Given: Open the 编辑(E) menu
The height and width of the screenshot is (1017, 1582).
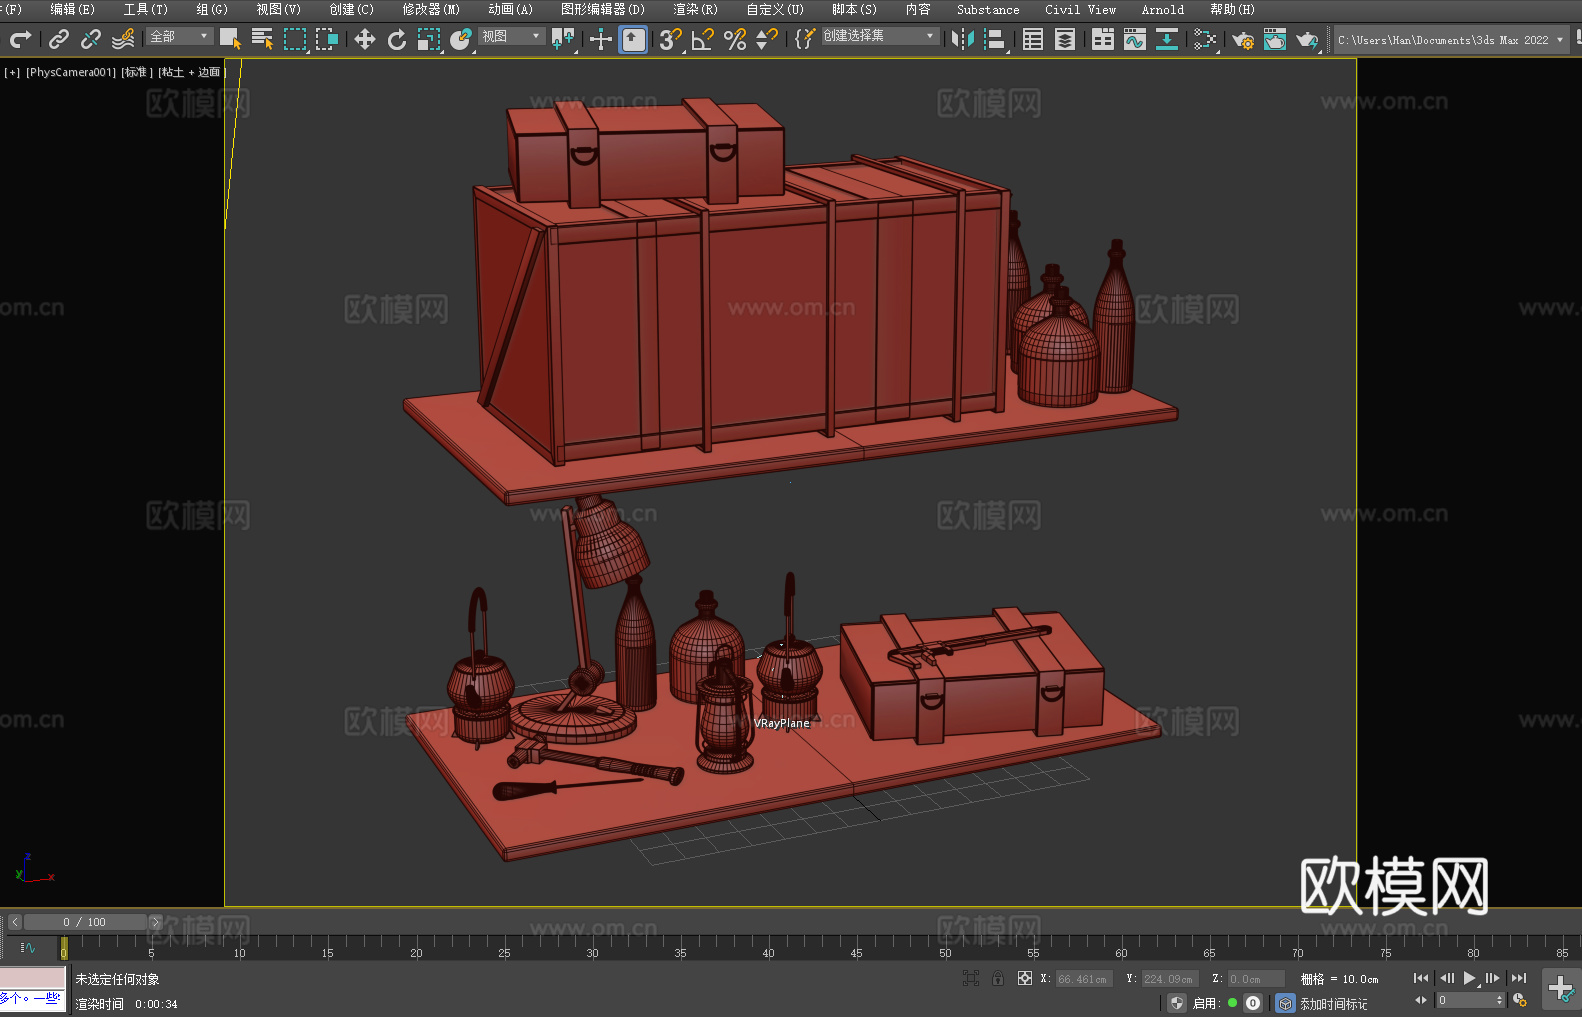Looking at the screenshot, I should tap(72, 9).
